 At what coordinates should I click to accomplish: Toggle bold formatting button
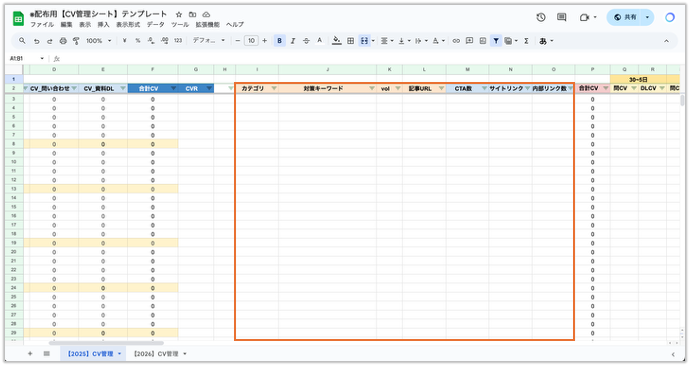[x=279, y=41]
